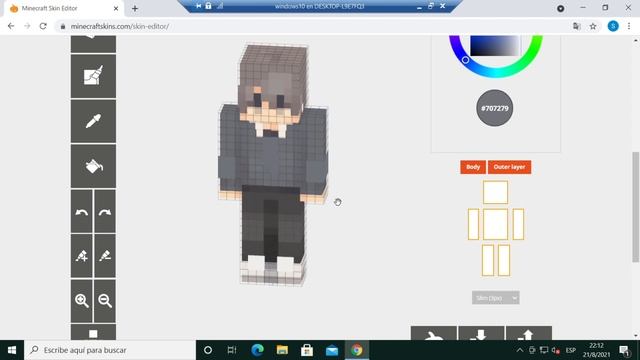Toggle head part visibility in body diagram

tap(496, 192)
